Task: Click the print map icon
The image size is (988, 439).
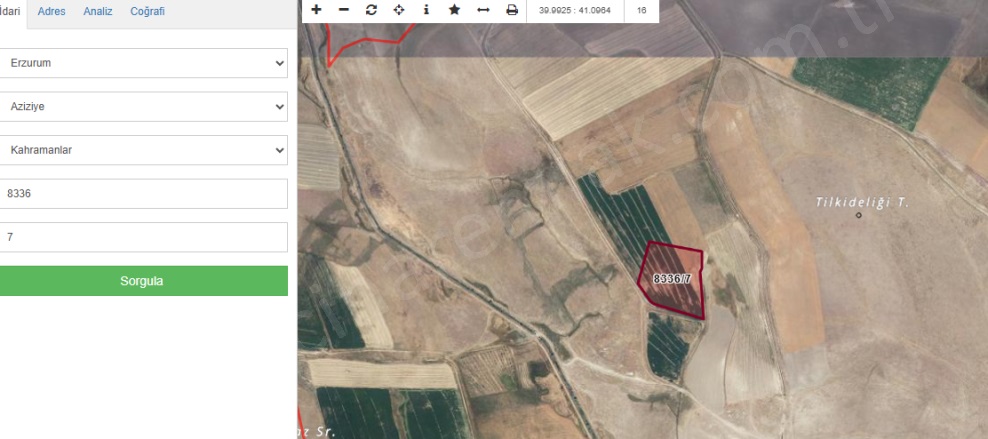Action: tap(512, 10)
